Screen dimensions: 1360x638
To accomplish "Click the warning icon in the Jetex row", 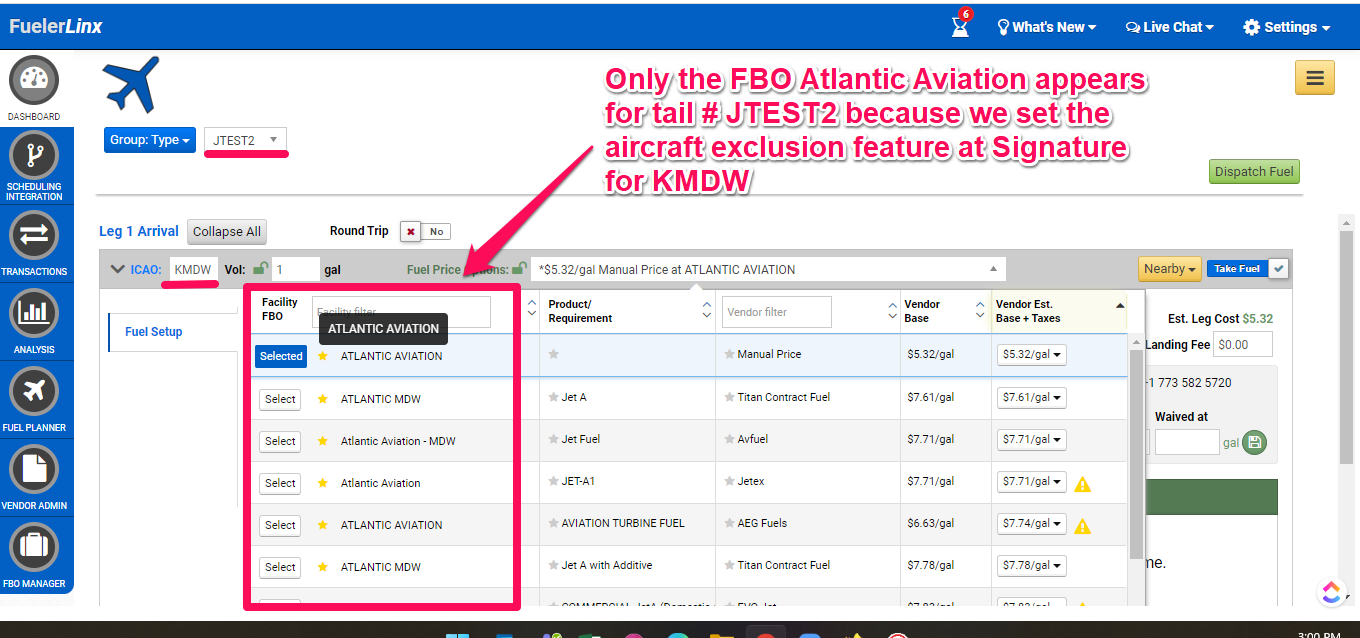I will click(x=1082, y=484).
